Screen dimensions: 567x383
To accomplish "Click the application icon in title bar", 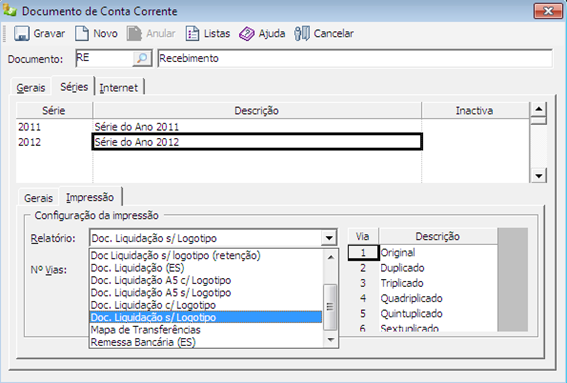I will pos(10,10).
